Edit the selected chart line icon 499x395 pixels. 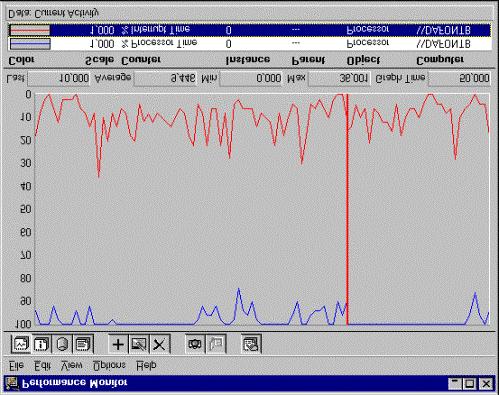[139, 344]
